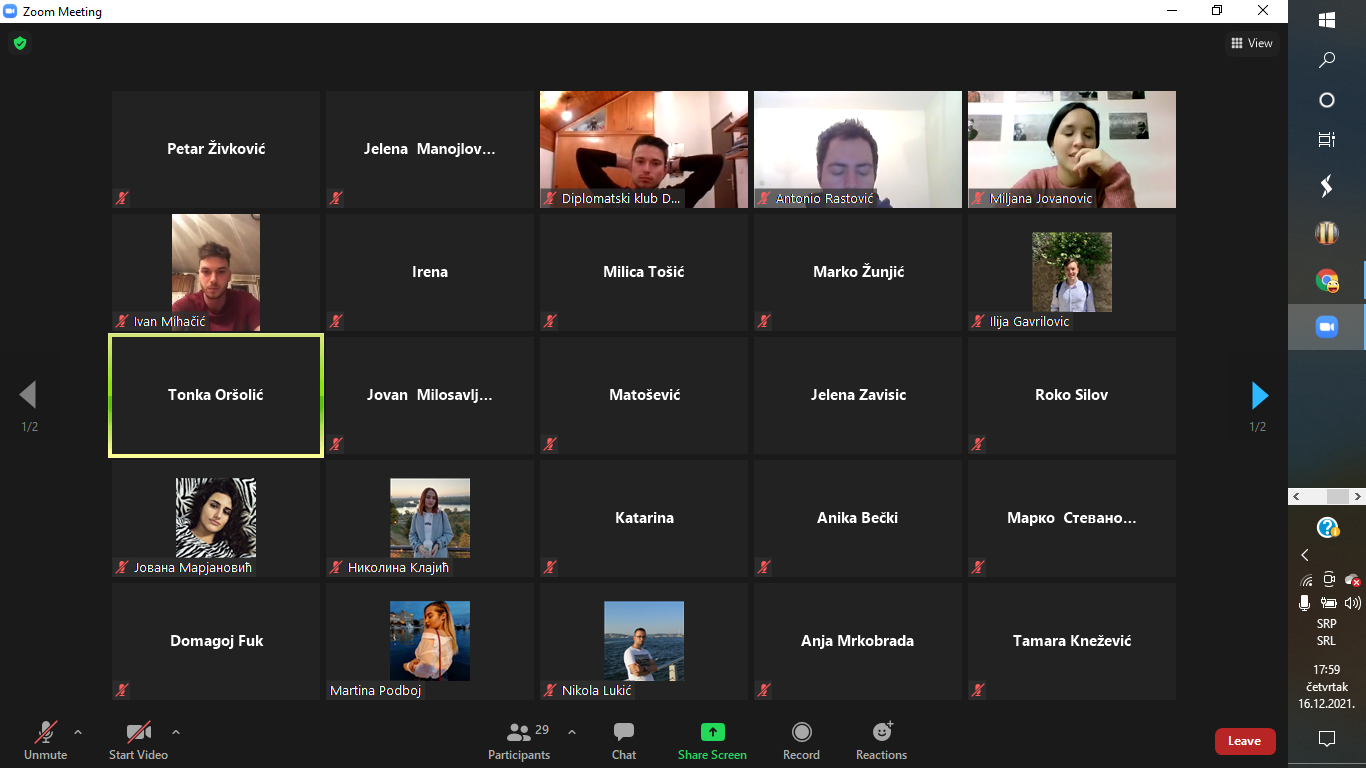Open the Chat panel
This screenshot has height=768, width=1366.
624,741
